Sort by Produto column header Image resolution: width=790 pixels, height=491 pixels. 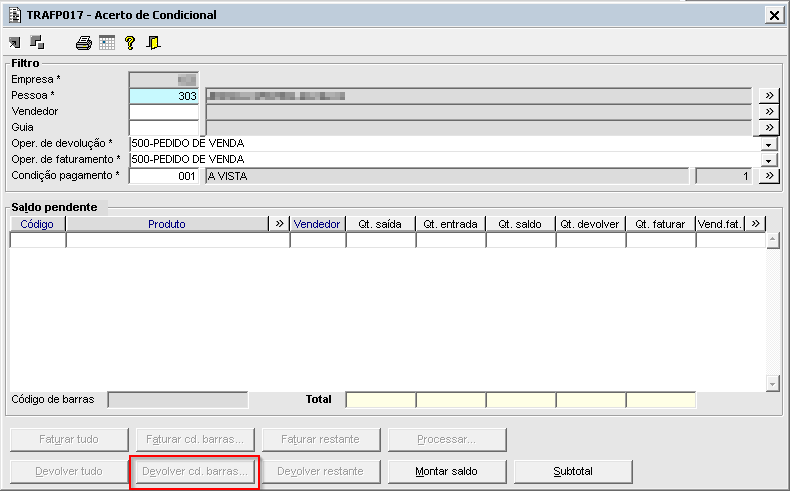tap(167, 224)
